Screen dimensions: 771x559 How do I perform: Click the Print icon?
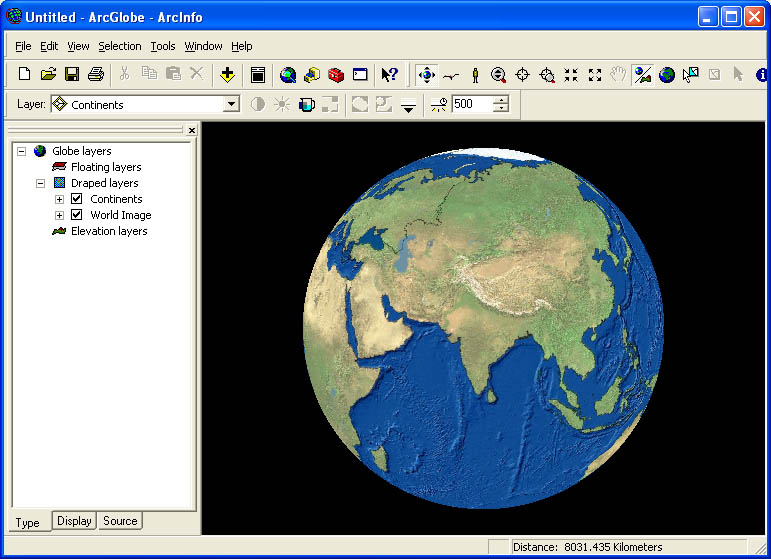(x=96, y=74)
